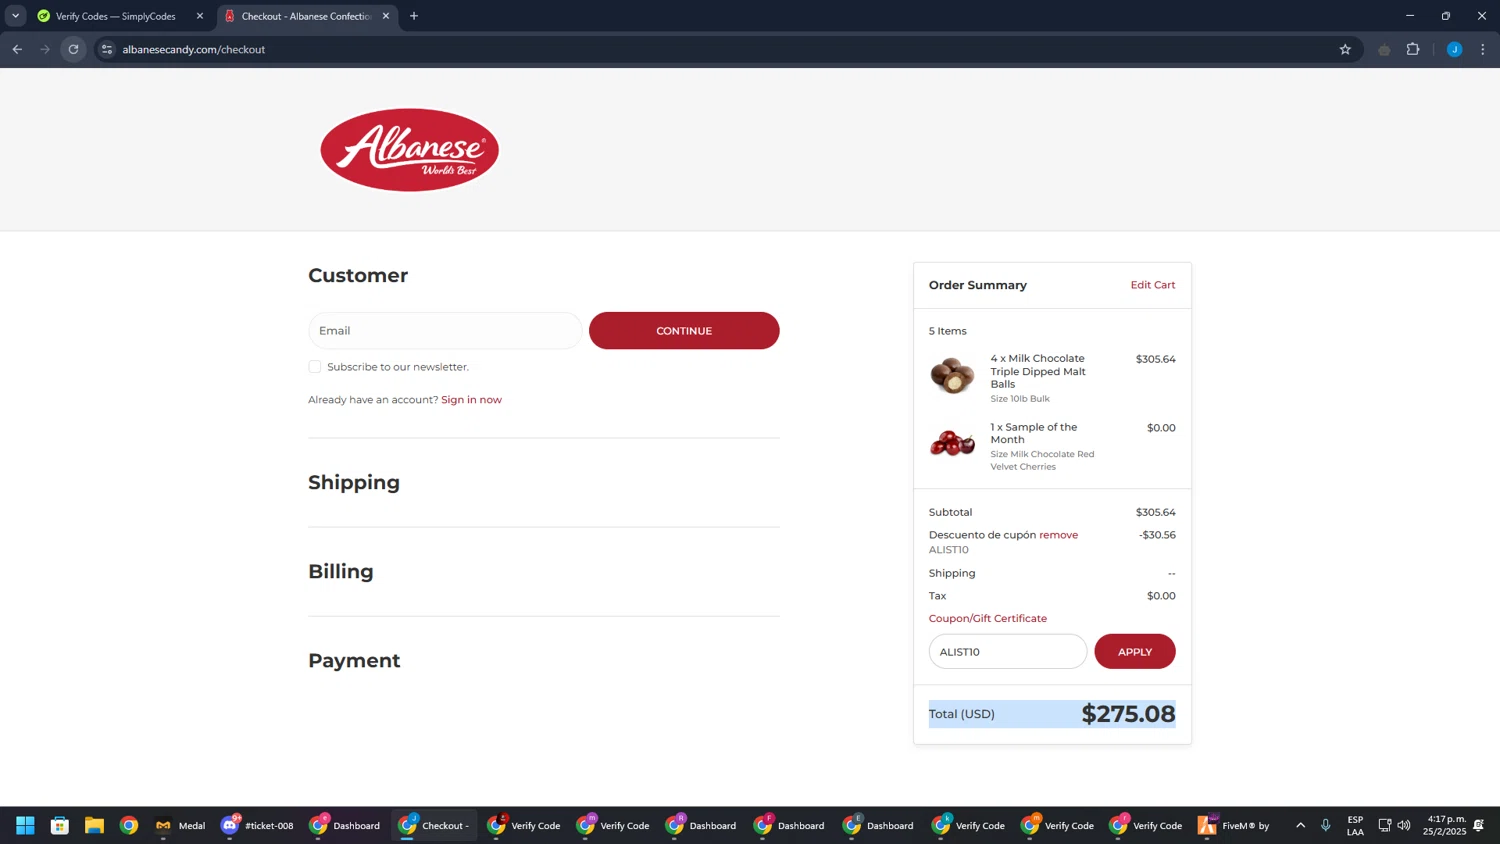Open the FiveM taskbar item
1500x844 pixels.
point(1234,825)
